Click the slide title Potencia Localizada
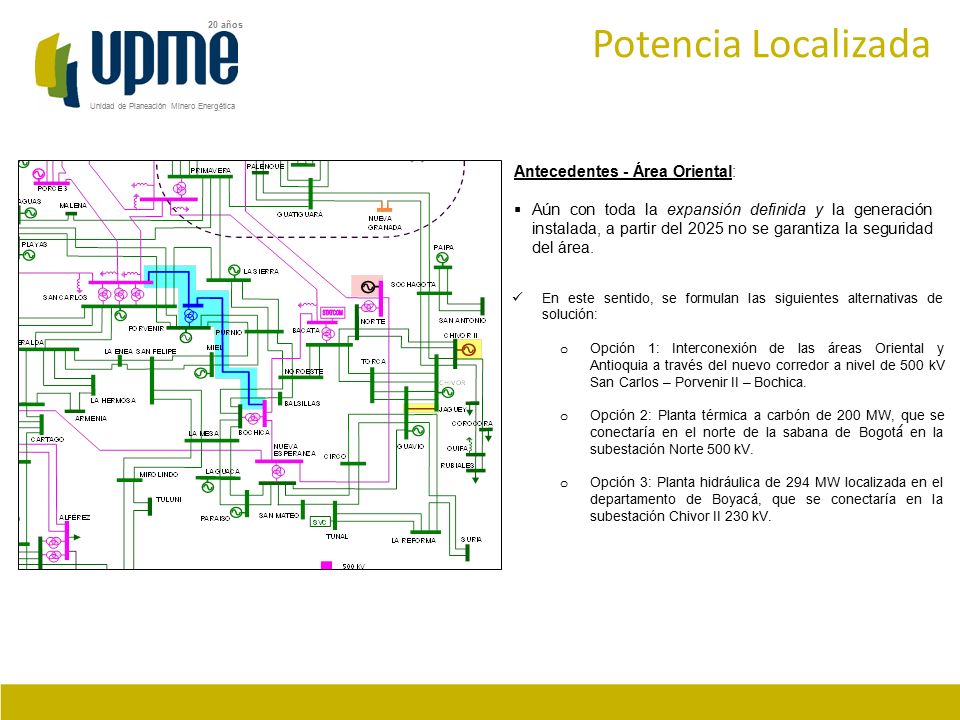The image size is (960, 720). (761, 44)
